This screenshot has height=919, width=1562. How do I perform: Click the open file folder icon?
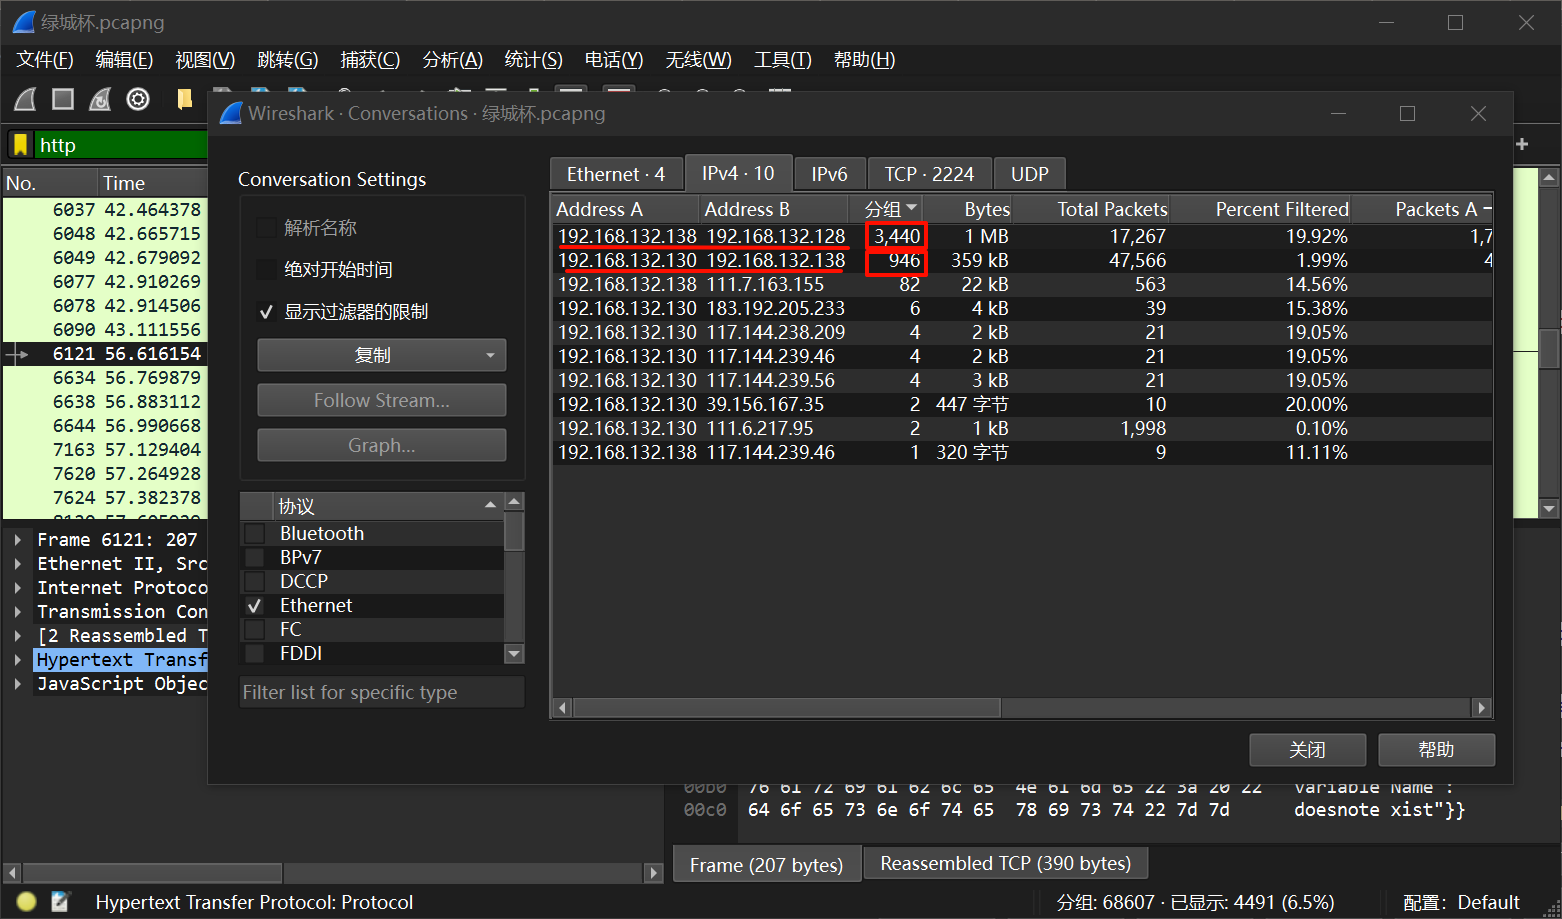[x=184, y=99]
